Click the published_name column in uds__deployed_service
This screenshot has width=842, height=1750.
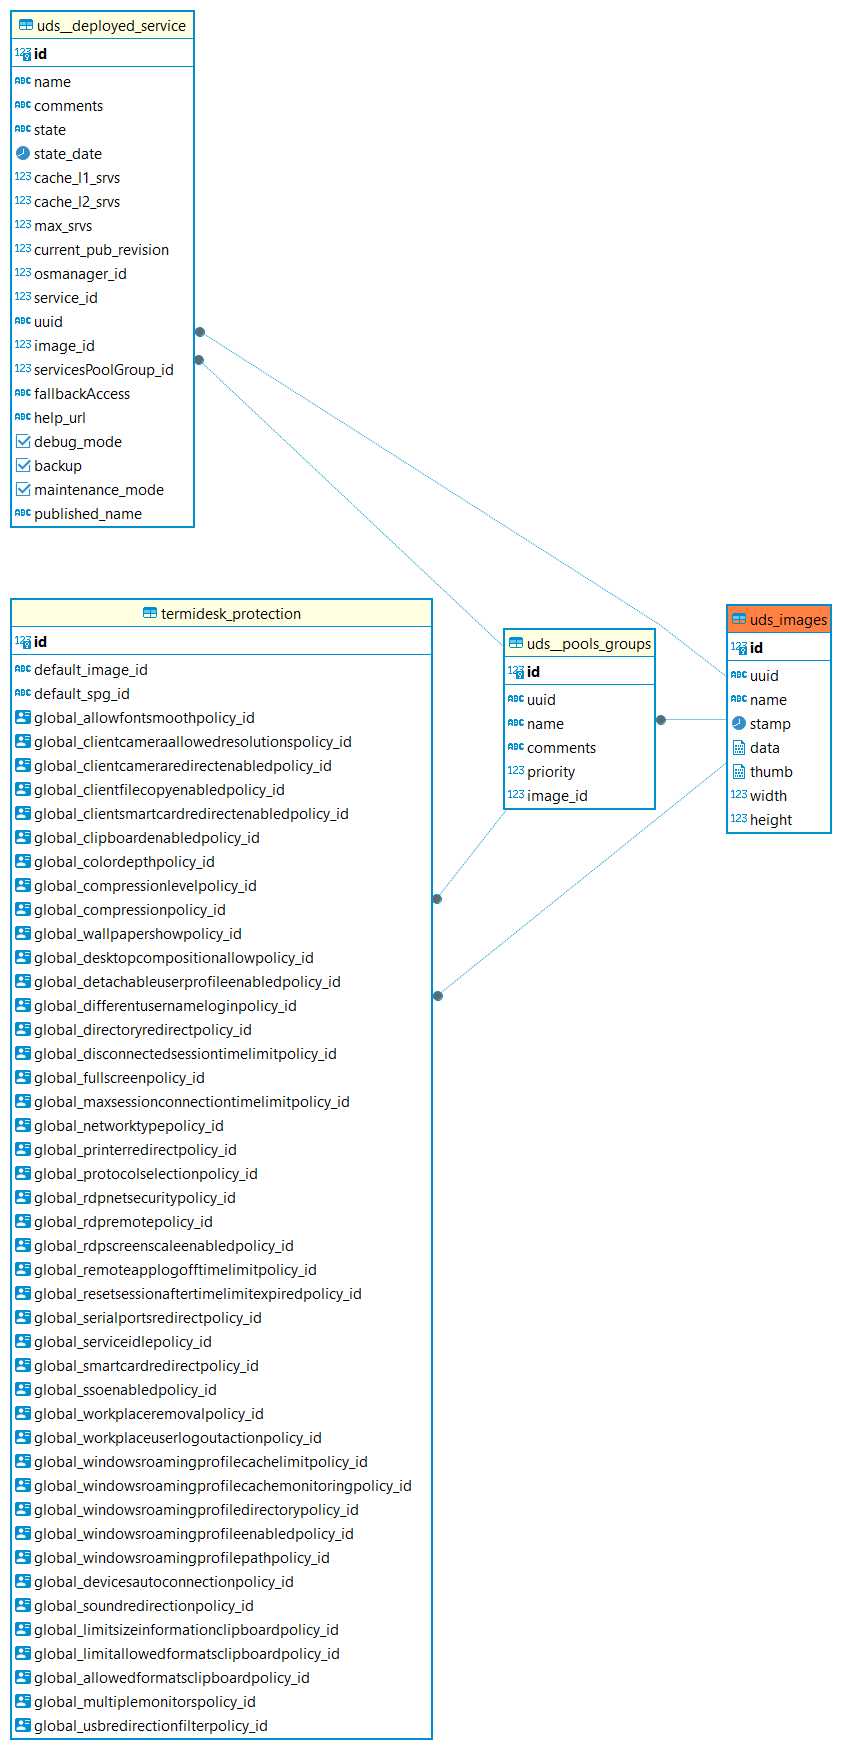coord(88,513)
